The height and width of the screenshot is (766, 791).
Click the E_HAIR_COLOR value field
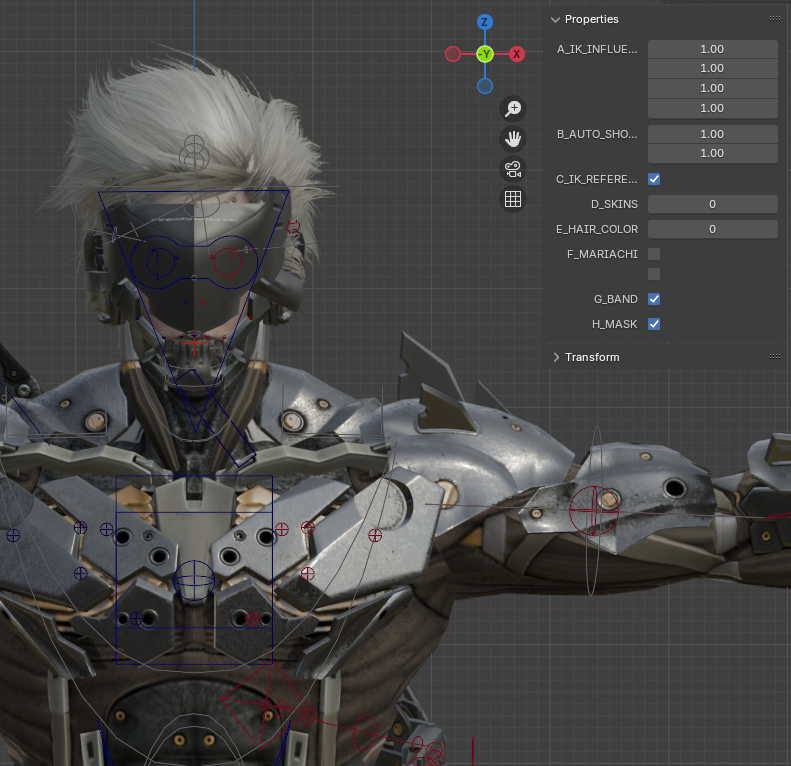pos(712,229)
